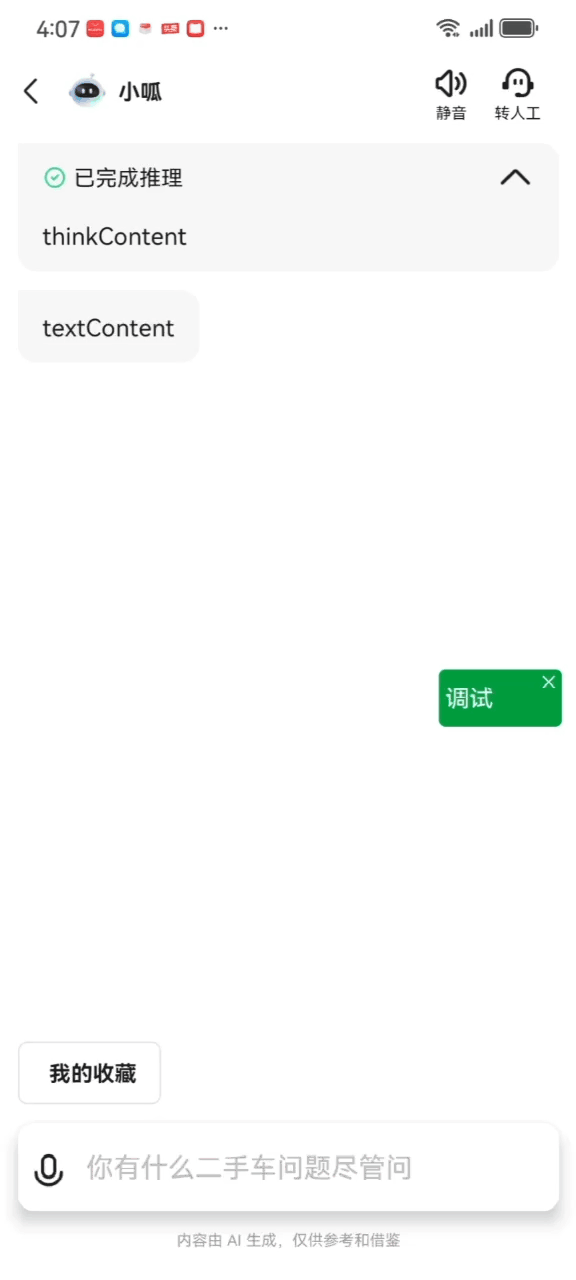Close the 调试 floating widget
Screen dimensions: 576x1280
tap(548, 682)
